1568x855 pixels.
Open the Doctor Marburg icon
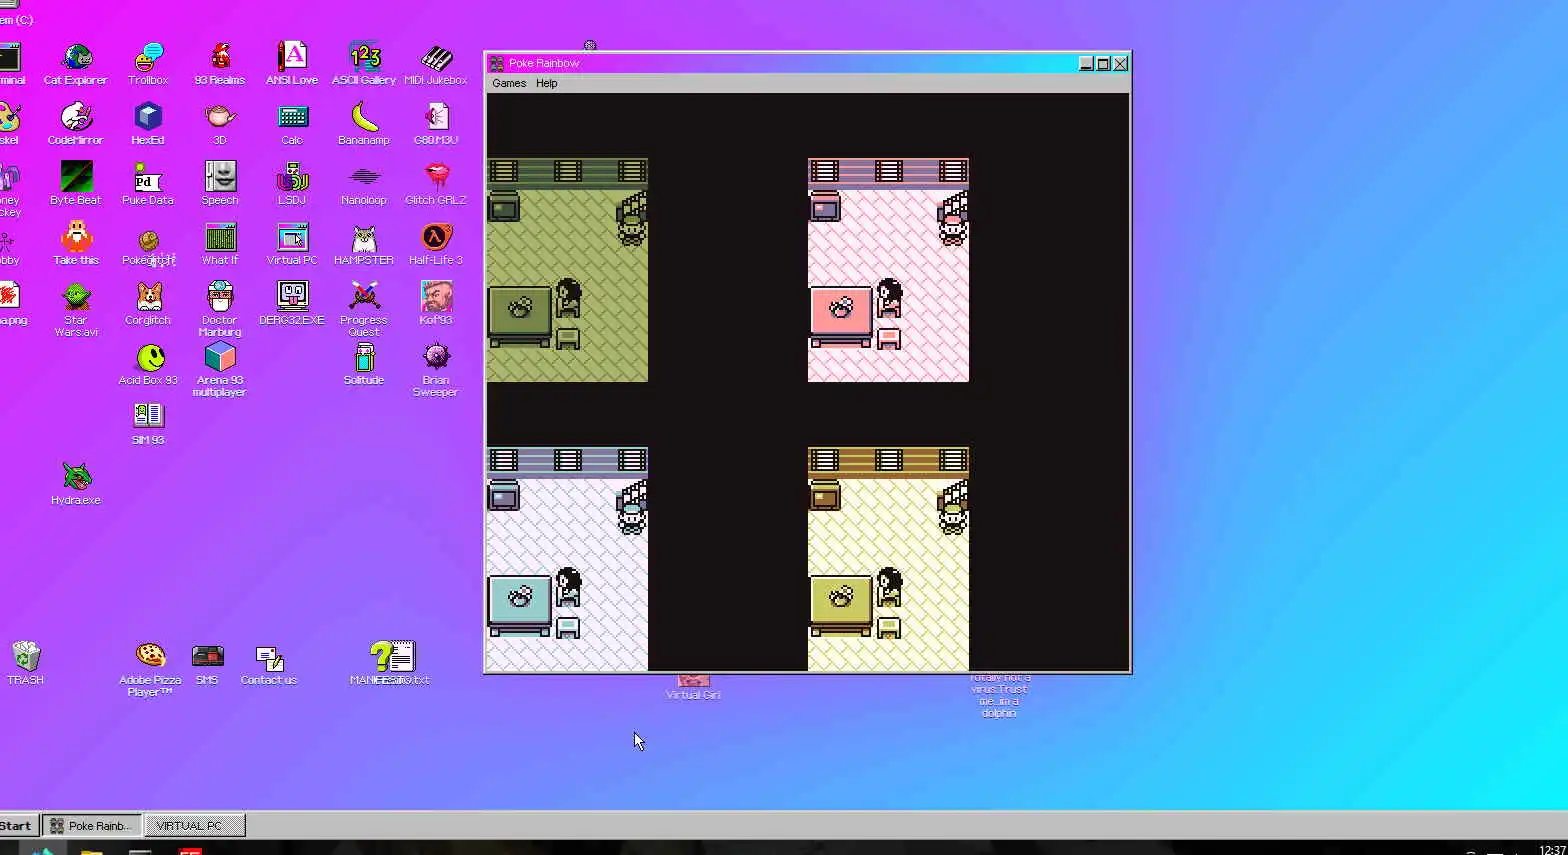click(x=220, y=310)
